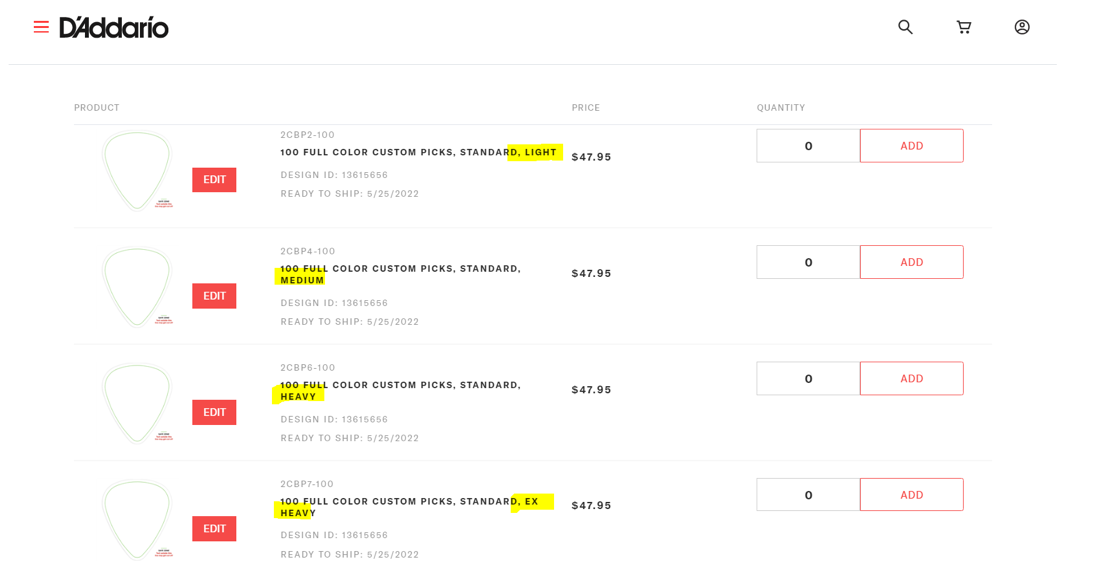This screenshot has width=1101, height=570.
Task: Focus quantity field for Heavy picks
Action: click(x=808, y=379)
